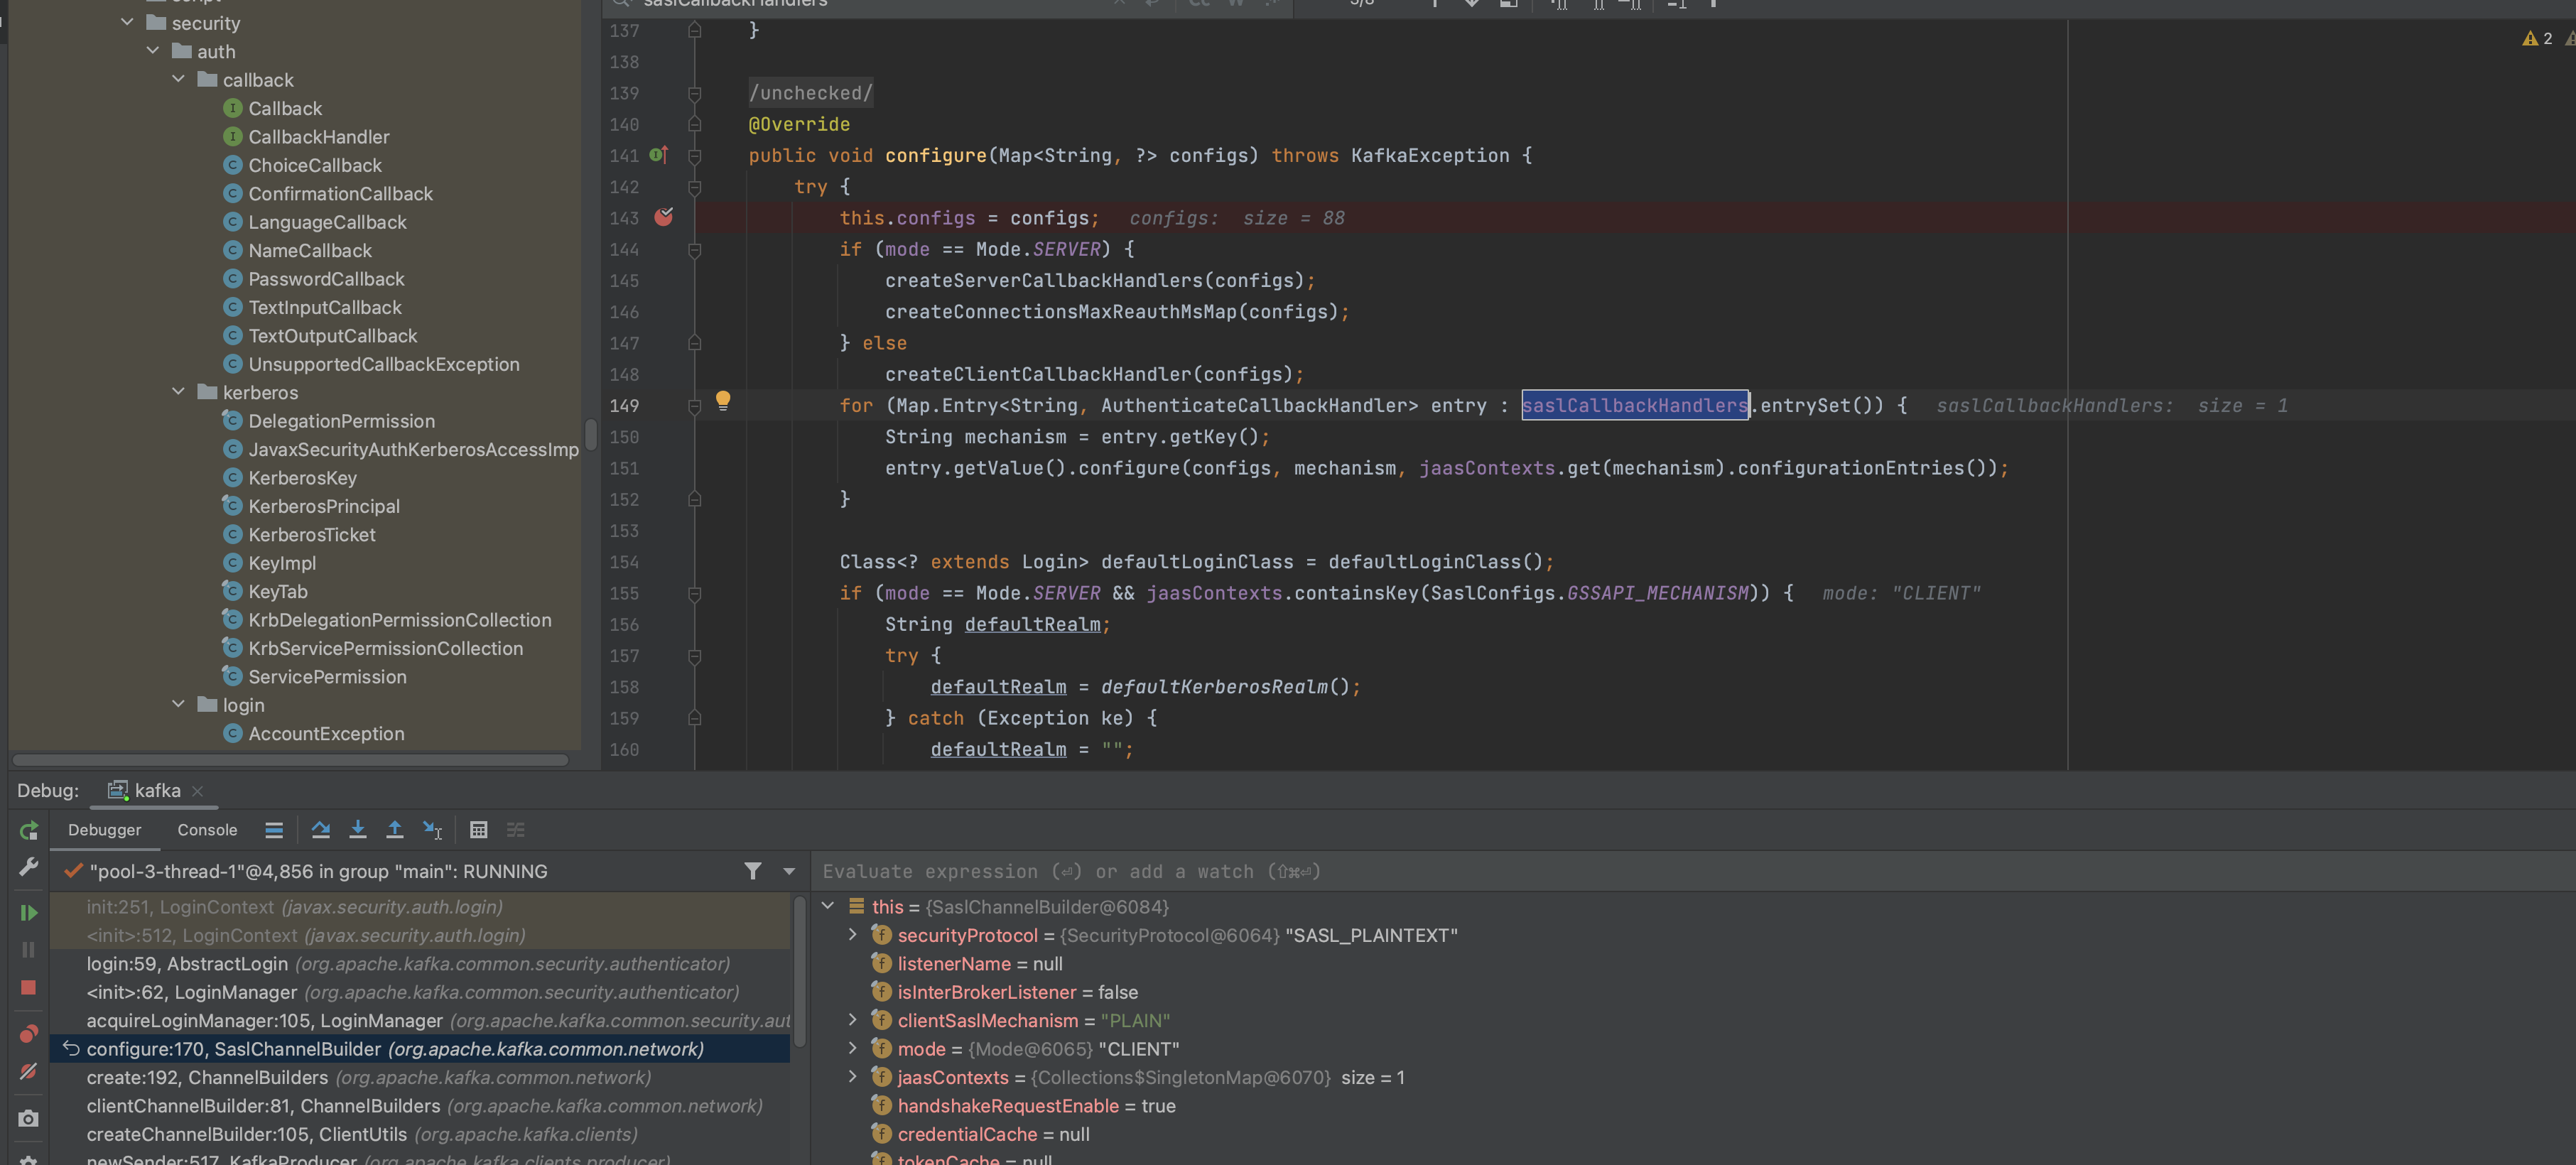
Task: Click the project tree vertical scrollbar
Action: 591,435
